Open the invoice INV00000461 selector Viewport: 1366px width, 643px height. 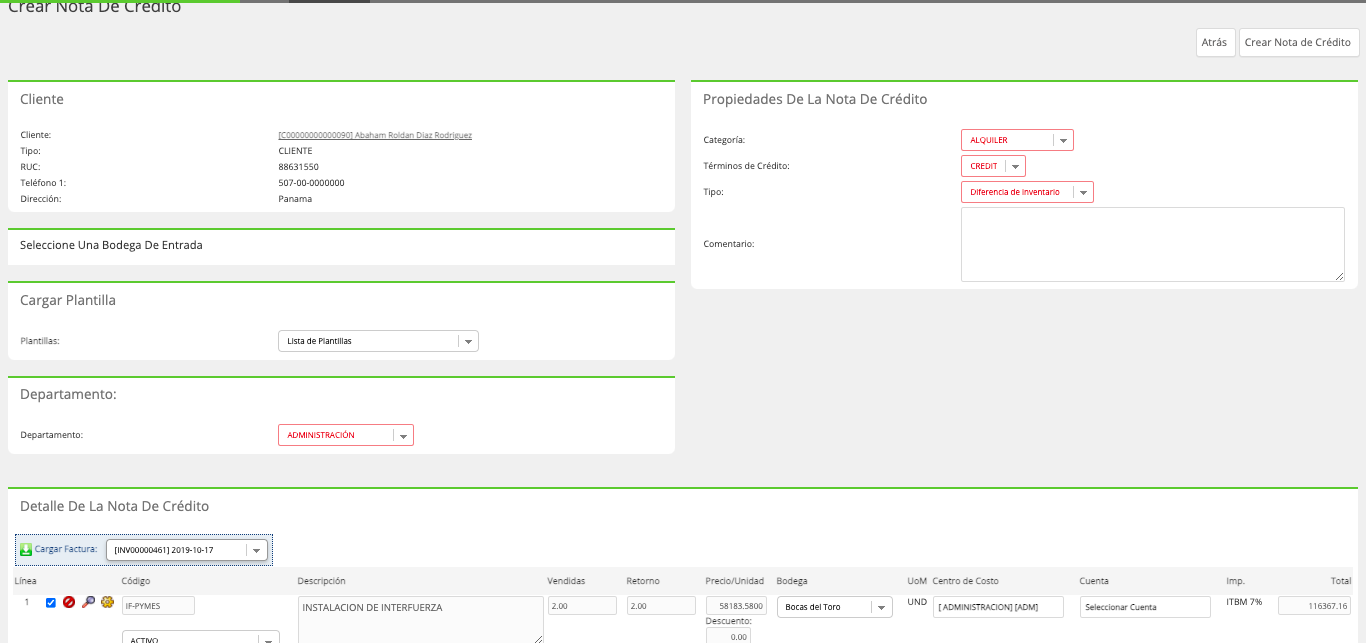[187, 550]
